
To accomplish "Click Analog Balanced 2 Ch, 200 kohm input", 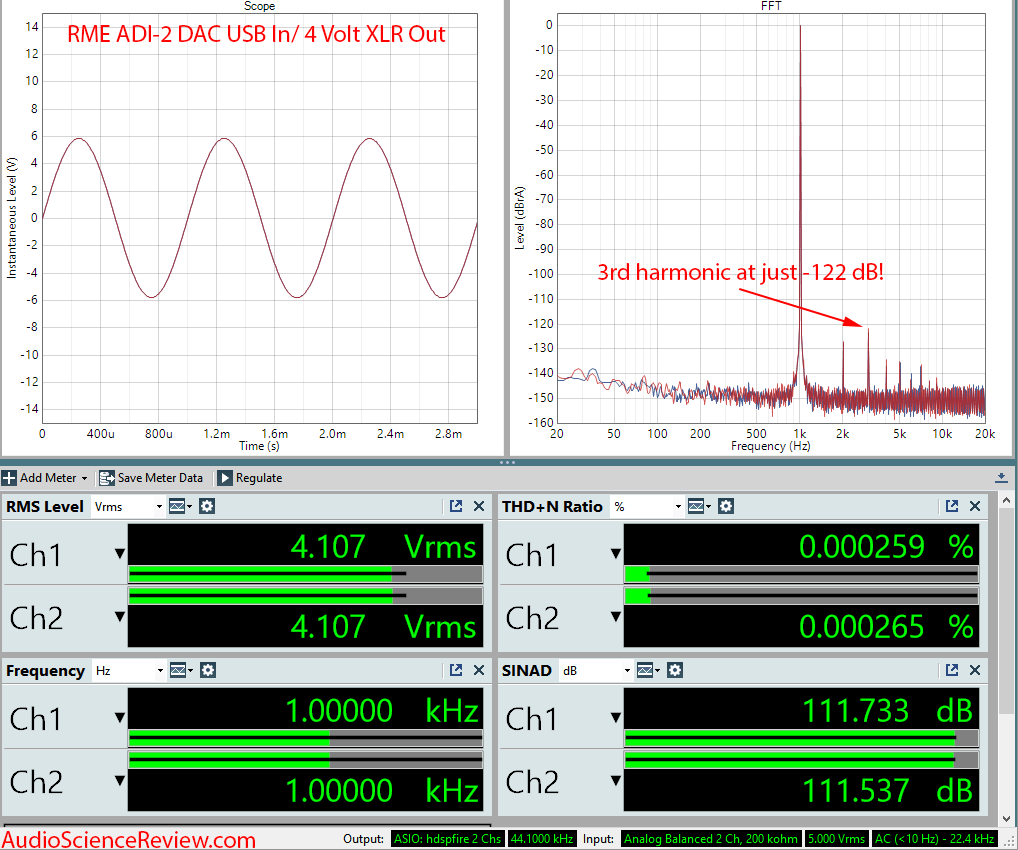I will tap(711, 839).
